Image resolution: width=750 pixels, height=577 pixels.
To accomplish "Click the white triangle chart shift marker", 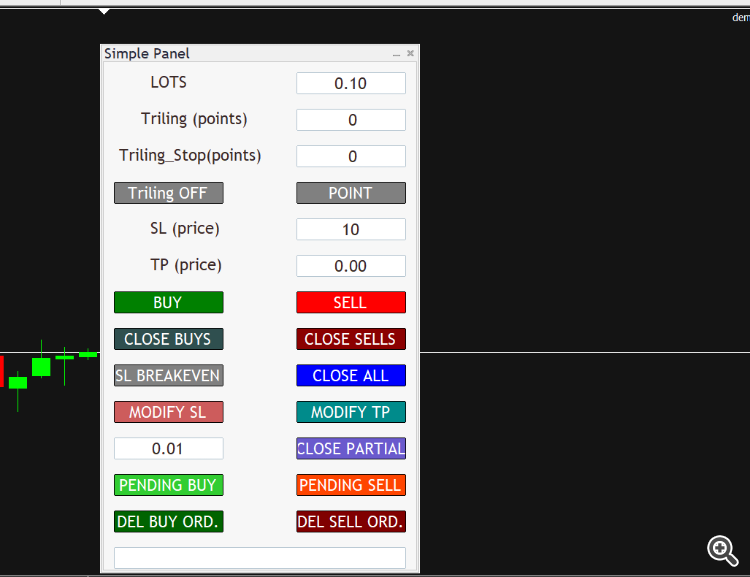I will tap(104, 11).
